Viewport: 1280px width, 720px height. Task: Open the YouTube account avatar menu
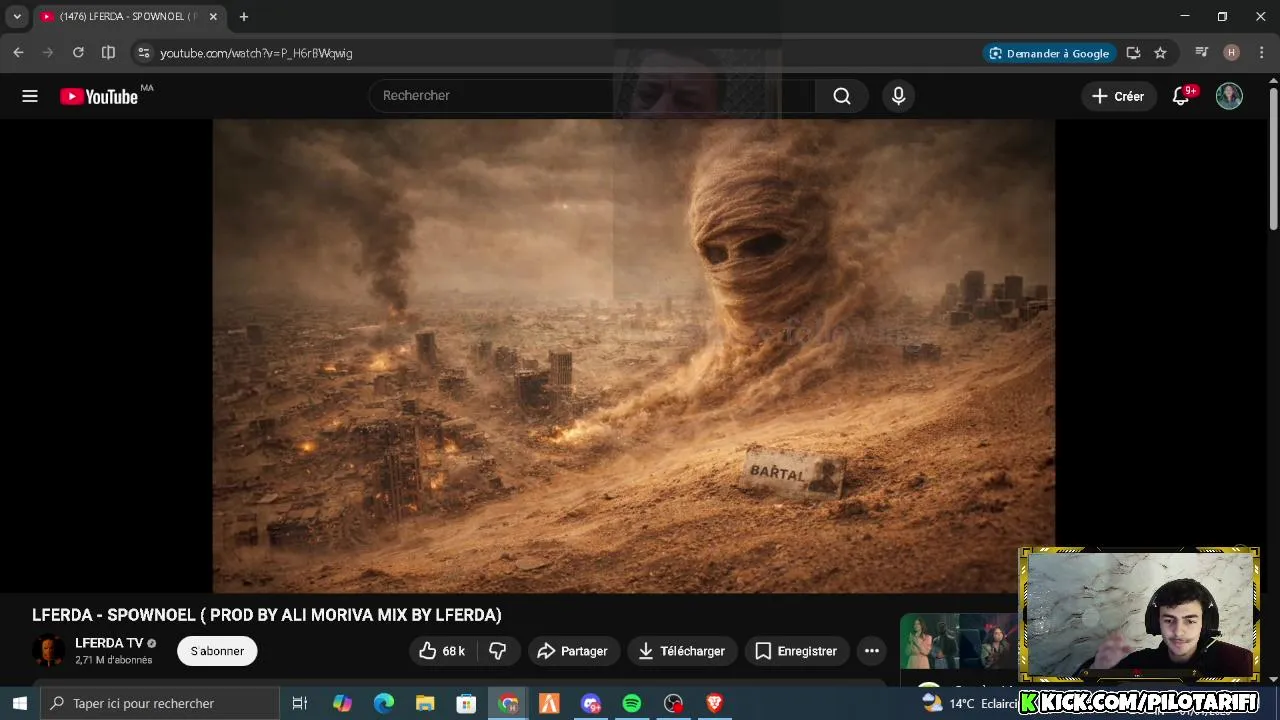pos(1229,96)
